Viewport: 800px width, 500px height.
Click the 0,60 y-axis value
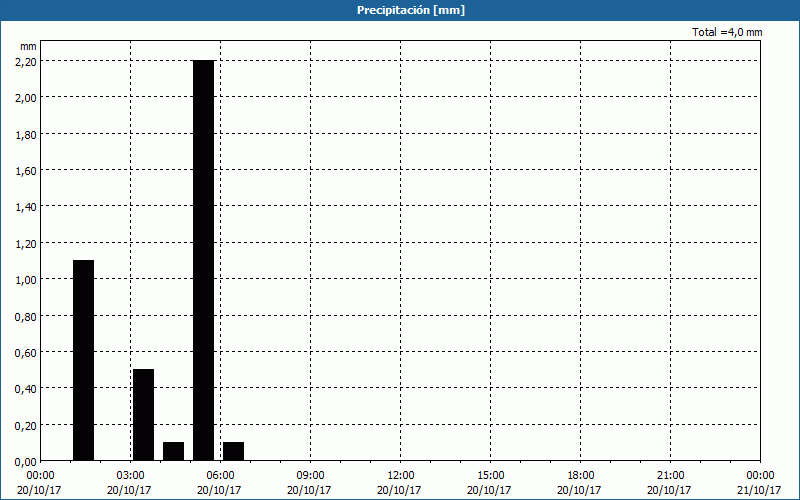[x=26, y=353]
